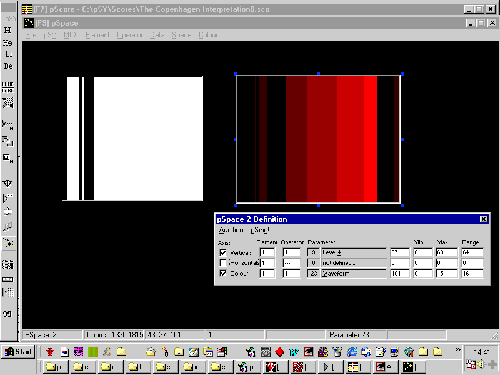Image resolution: width=500 pixels, height=375 pixels.
Task: Expand hidden quick launch icons with the chevron
Action: pyautogui.click(x=458, y=350)
